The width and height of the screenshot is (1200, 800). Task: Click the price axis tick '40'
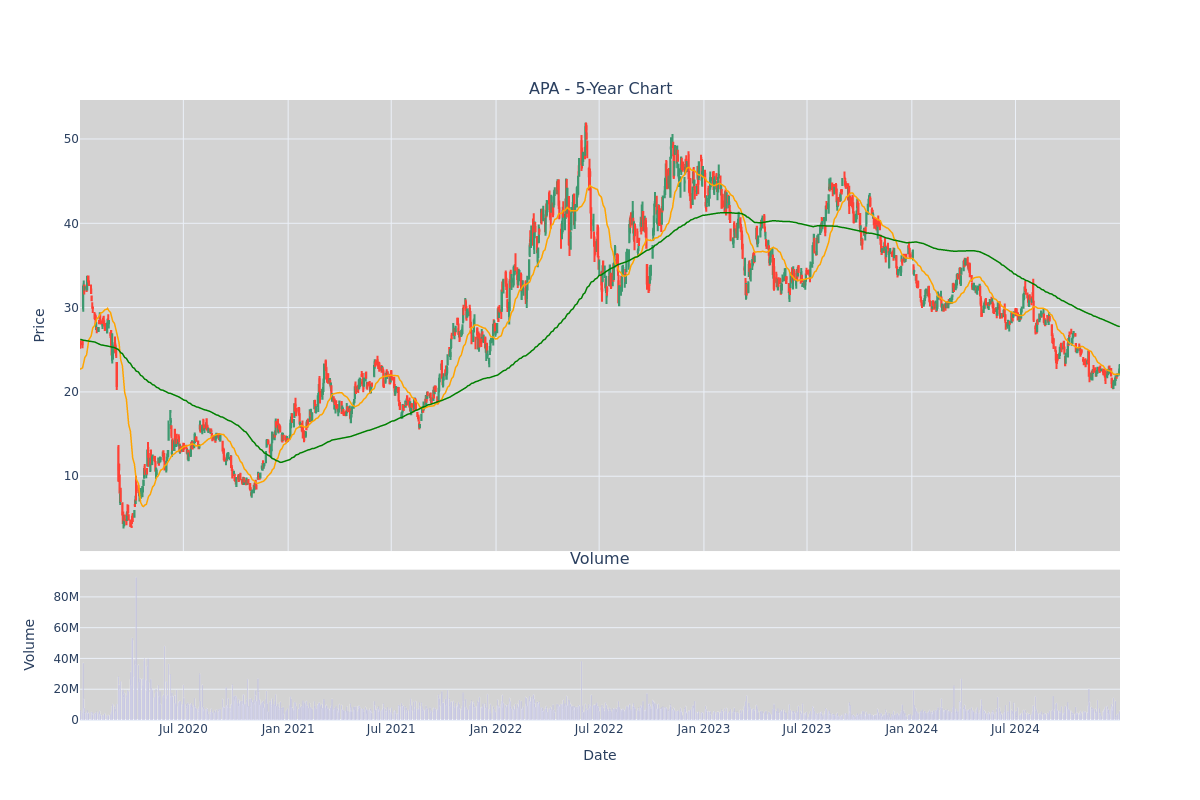click(71, 223)
